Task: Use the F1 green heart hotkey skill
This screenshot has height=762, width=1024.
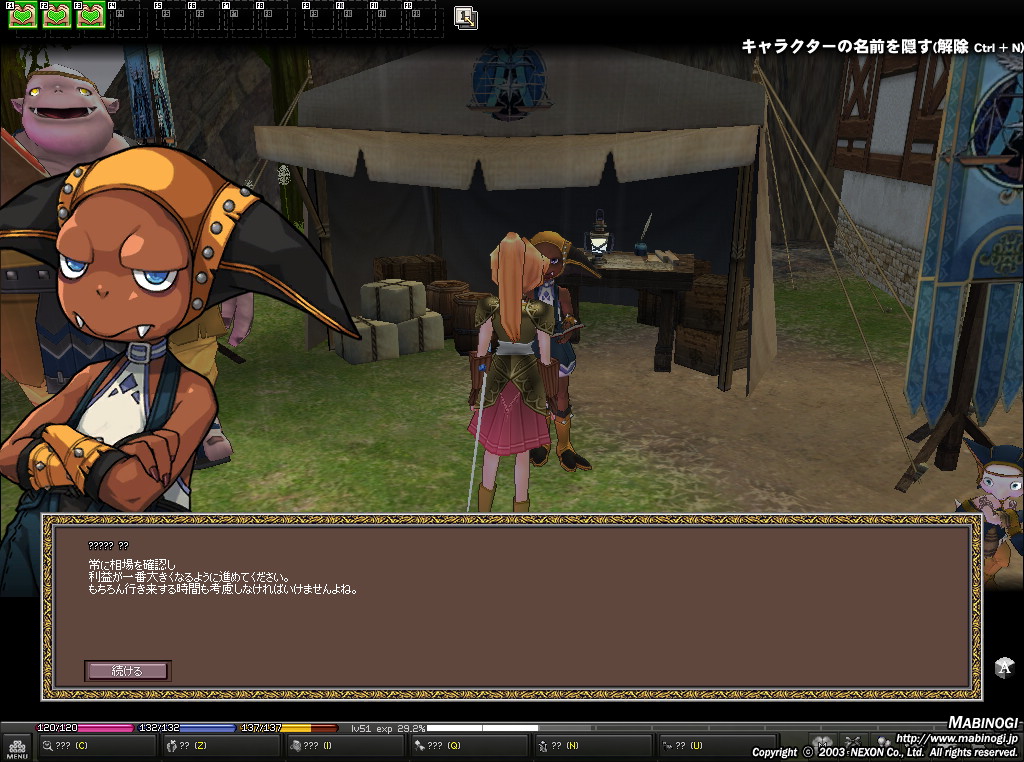Action: pyautogui.click(x=23, y=16)
